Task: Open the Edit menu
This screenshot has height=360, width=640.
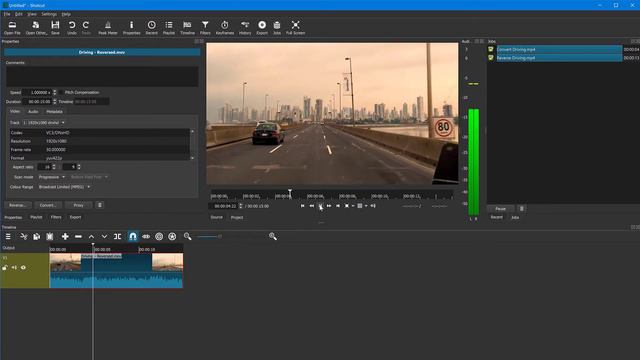Action: pyautogui.click(x=19, y=14)
